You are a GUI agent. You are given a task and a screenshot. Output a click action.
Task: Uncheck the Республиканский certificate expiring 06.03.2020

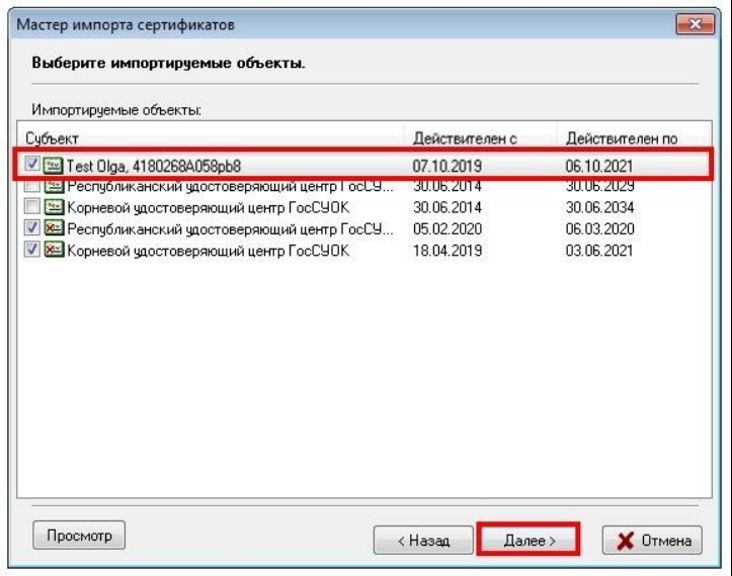[33, 229]
